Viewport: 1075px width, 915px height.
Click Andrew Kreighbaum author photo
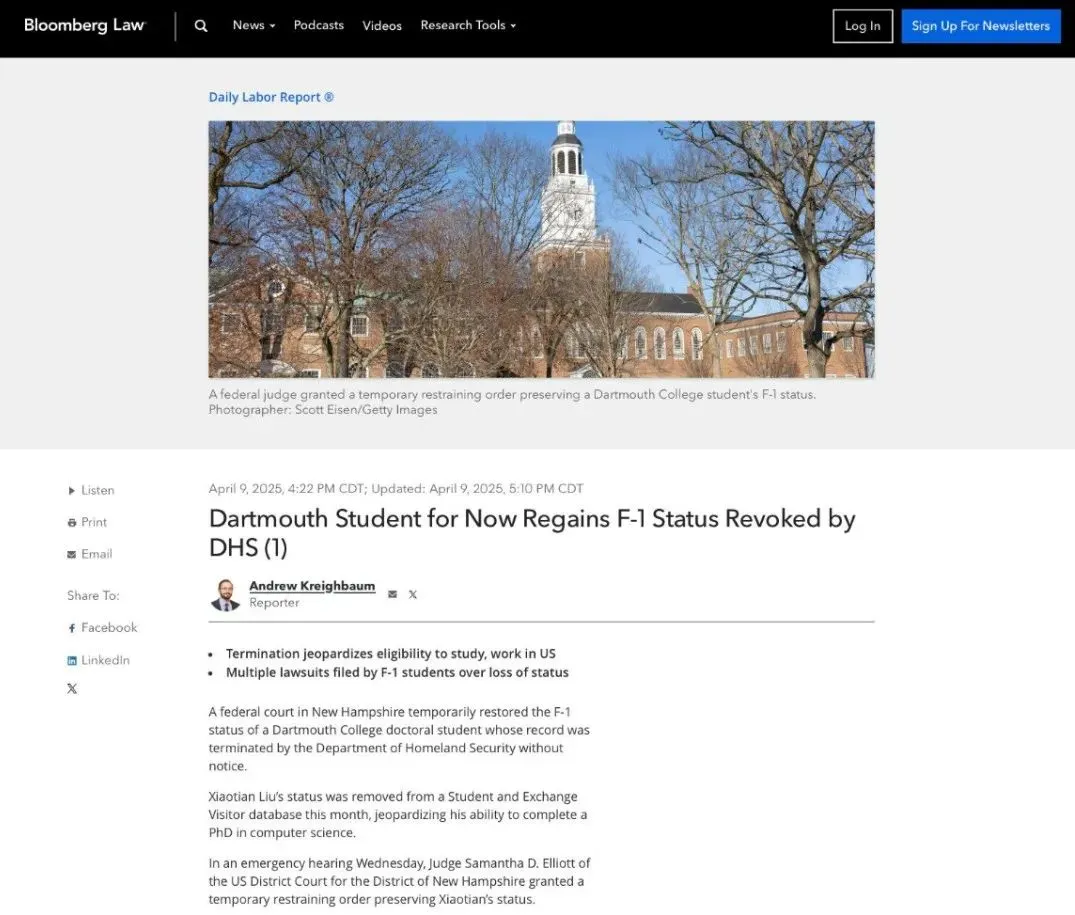click(225, 594)
